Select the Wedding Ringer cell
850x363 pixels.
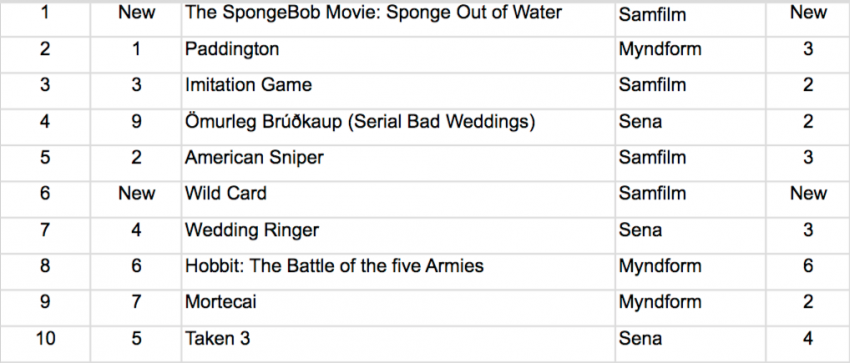398,236
